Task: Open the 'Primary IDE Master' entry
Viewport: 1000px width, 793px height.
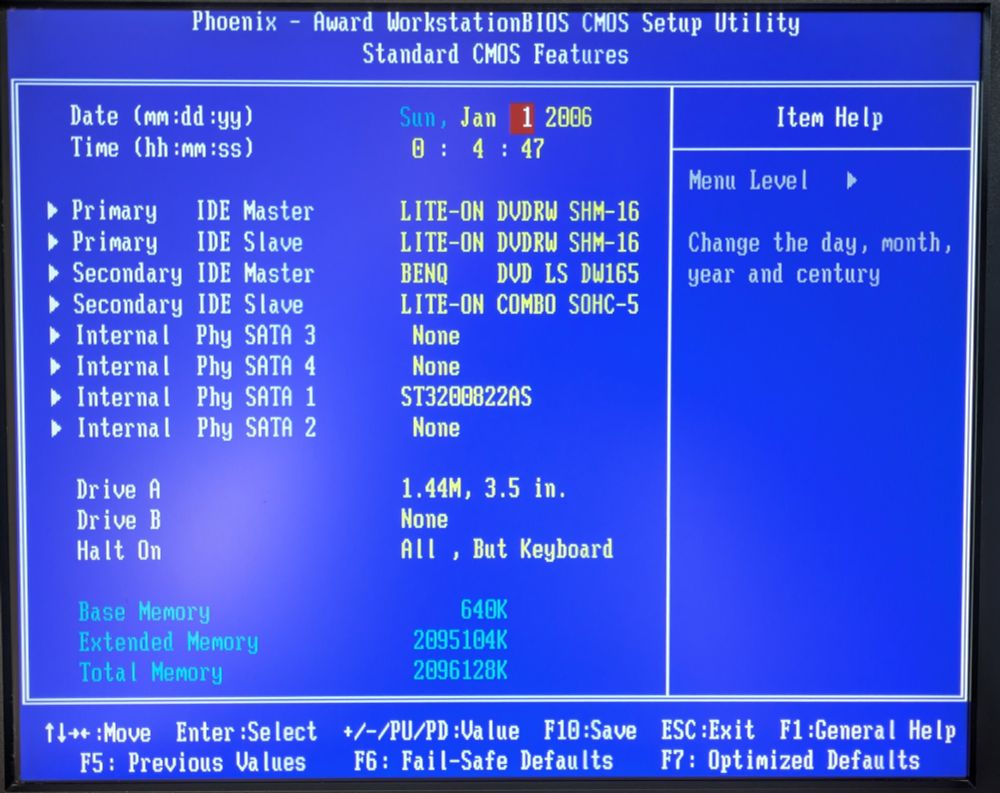Action: click(x=193, y=211)
